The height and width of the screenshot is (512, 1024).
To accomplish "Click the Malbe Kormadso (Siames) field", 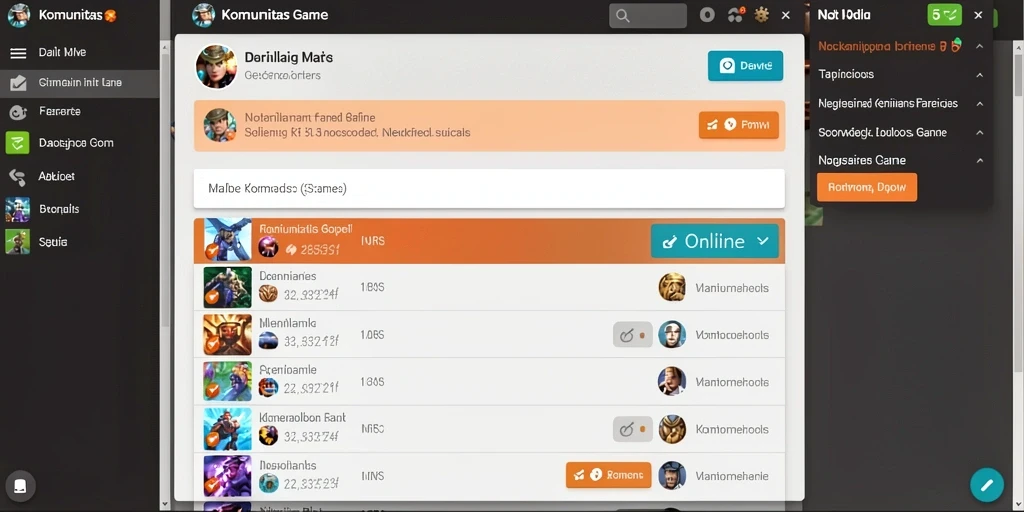I will 489,189.
